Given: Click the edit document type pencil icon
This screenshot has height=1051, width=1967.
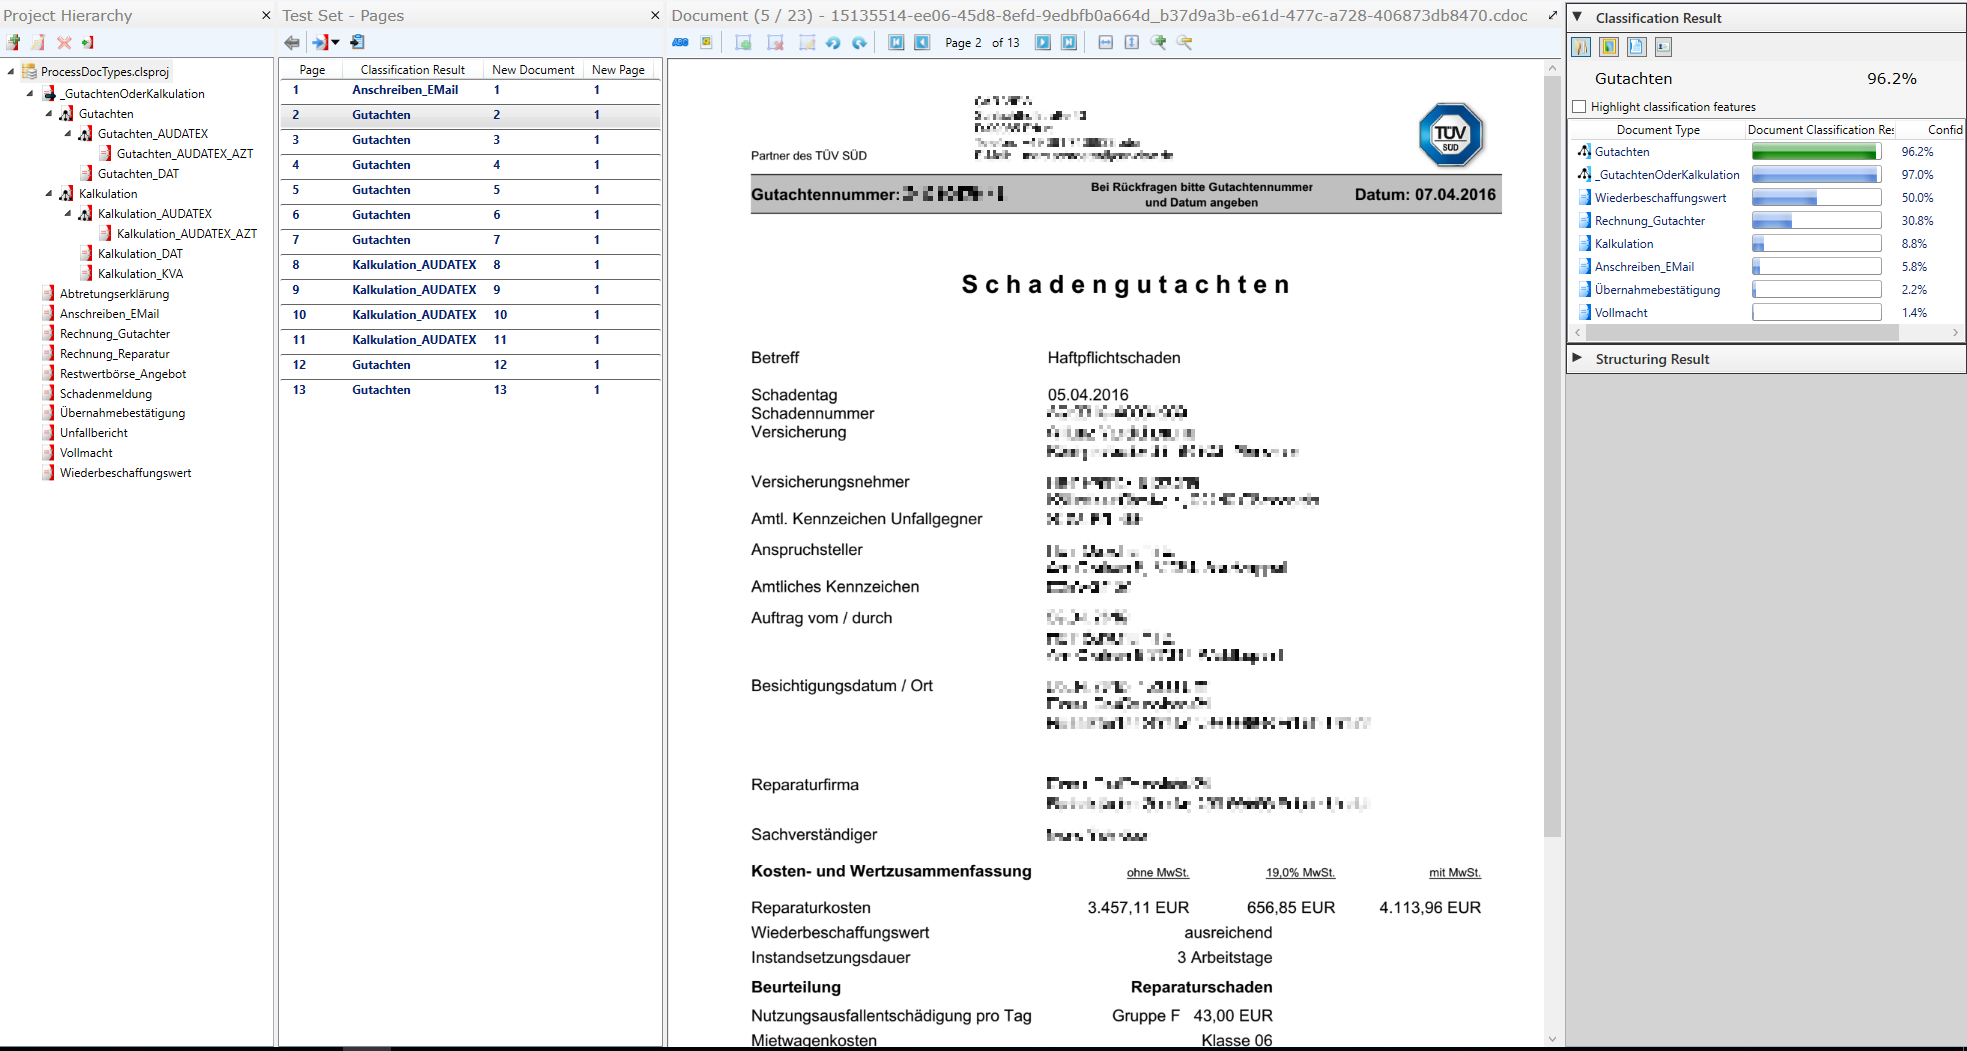Looking at the screenshot, I should coord(38,42).
